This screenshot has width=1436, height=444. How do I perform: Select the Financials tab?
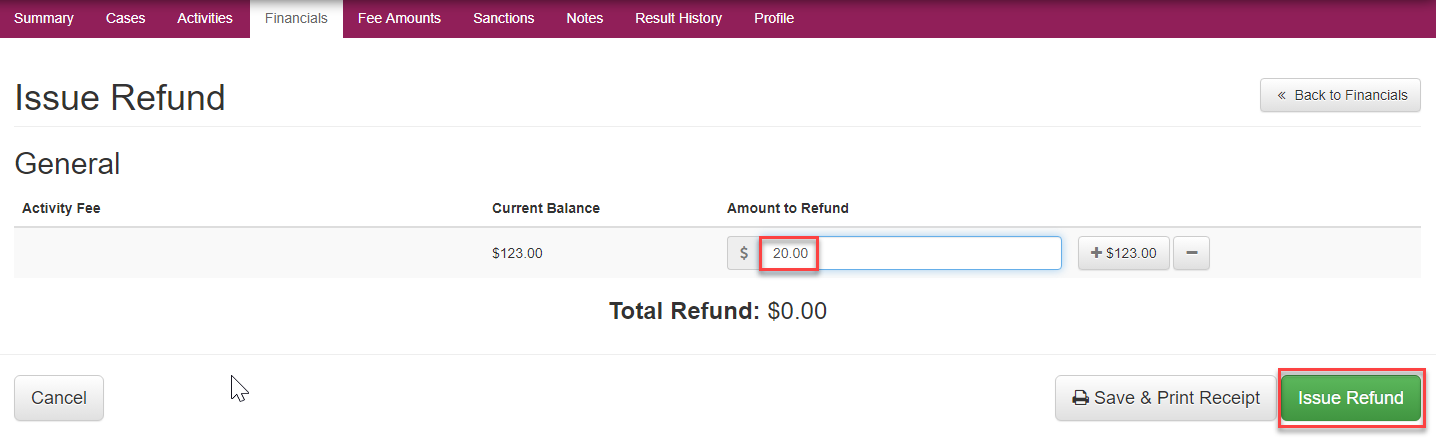[296, 18]
